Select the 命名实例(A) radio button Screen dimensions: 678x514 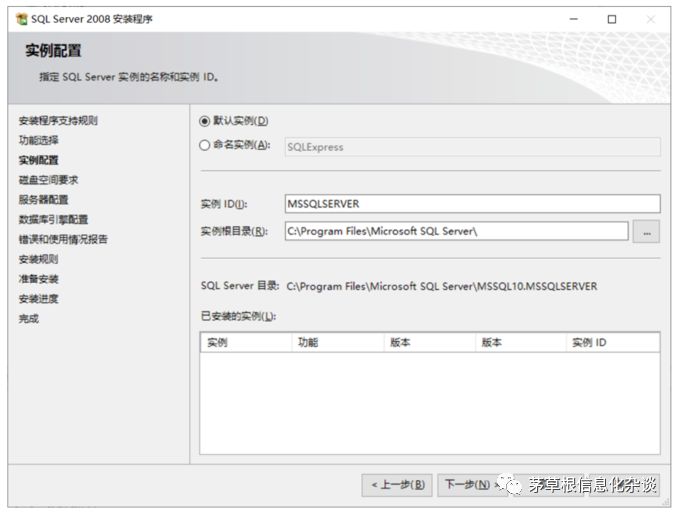click(x=205, y=145)
